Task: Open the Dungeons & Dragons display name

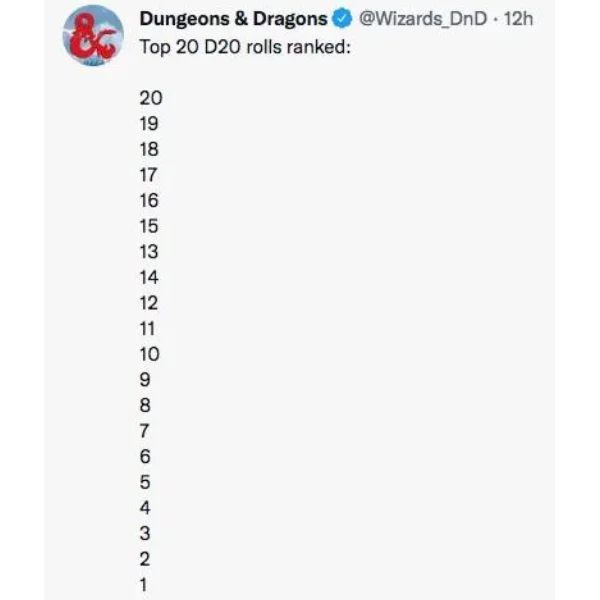Action: [x=233, y=19]
